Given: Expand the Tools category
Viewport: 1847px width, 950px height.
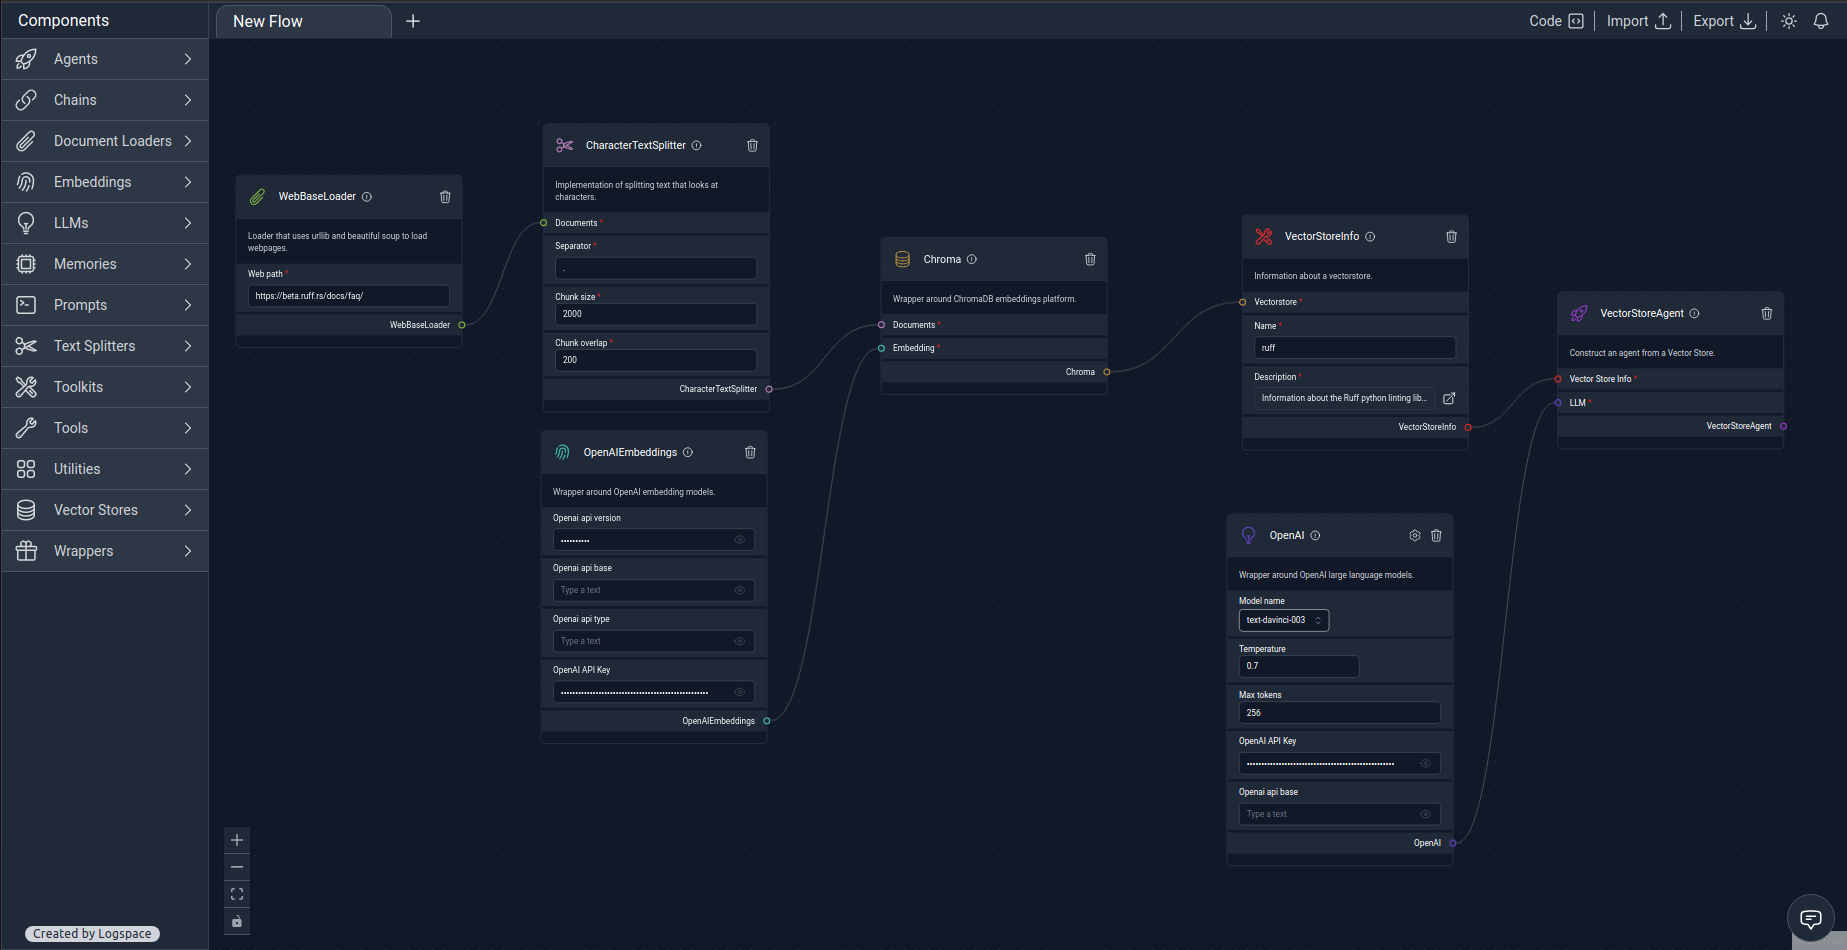Looking at the screenshot, I should [105, 428].
